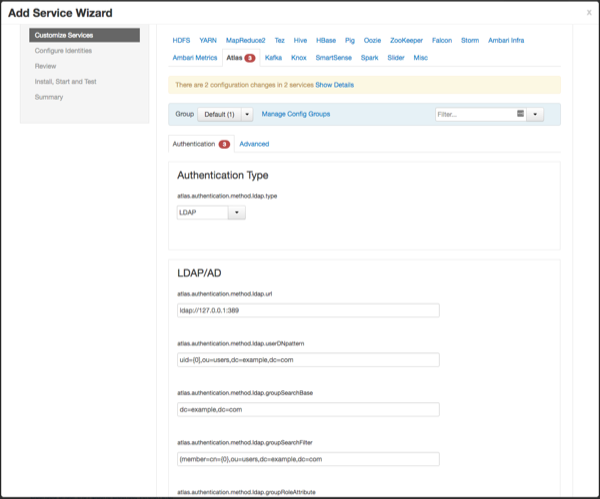This screenshot has width=600, height=499.
Task: Switch to the Kafka service tab
Action: point(273,58)
